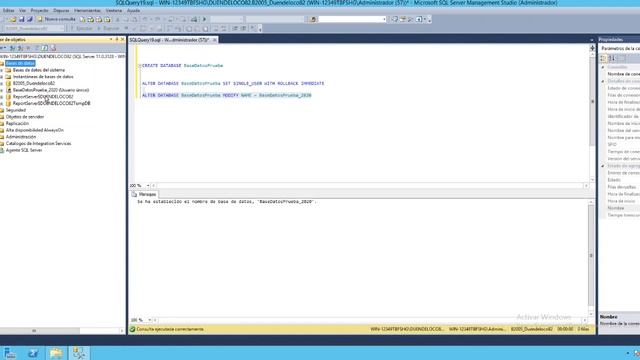Click the Results to Grid icon
640x360 pixels.
[197, 29]
